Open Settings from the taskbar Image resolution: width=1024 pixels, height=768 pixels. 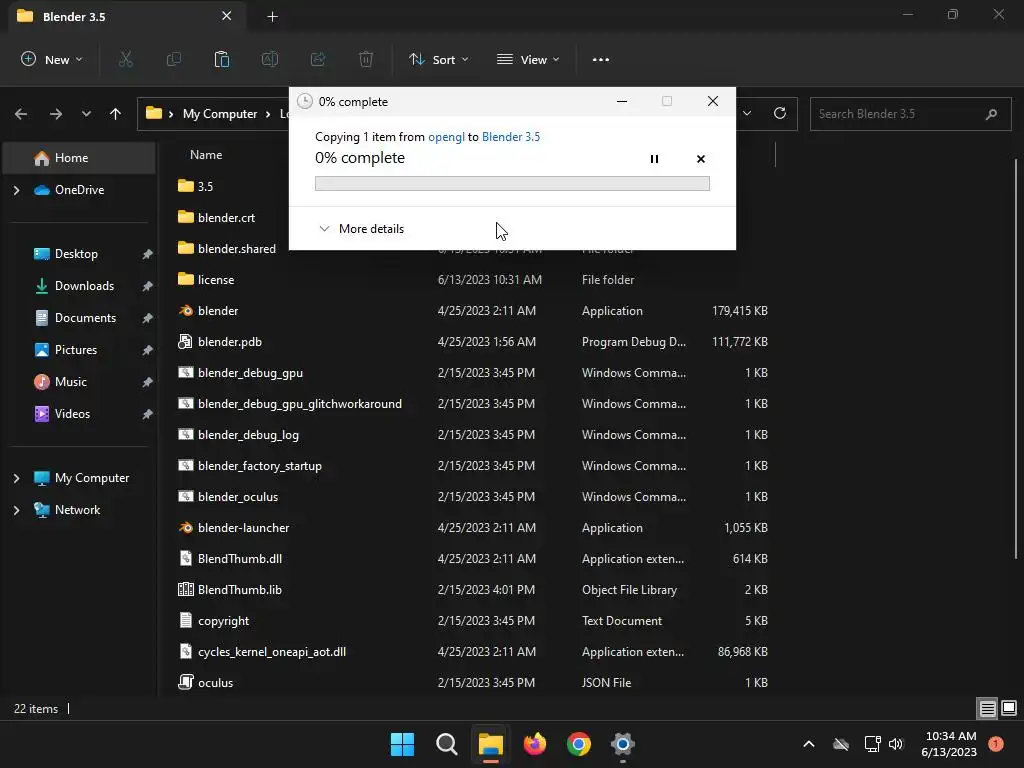[622, 744]
